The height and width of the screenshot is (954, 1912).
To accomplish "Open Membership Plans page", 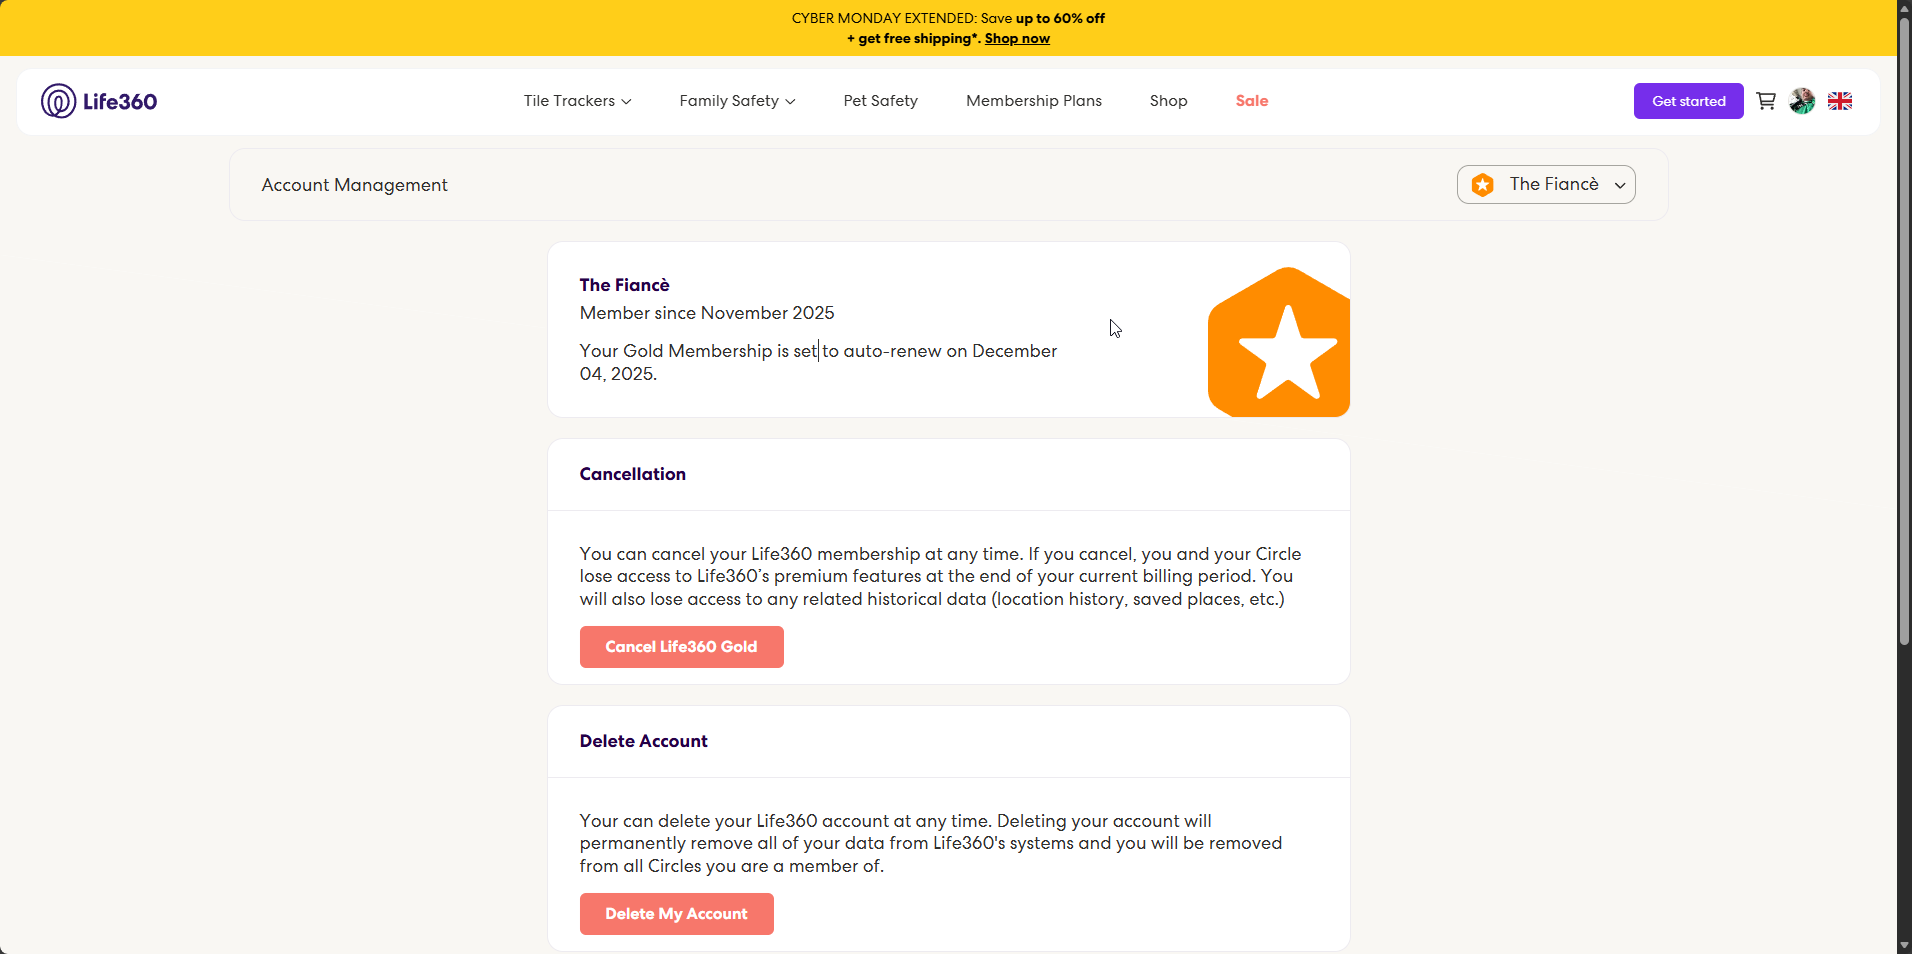I will coord(1033,101).
